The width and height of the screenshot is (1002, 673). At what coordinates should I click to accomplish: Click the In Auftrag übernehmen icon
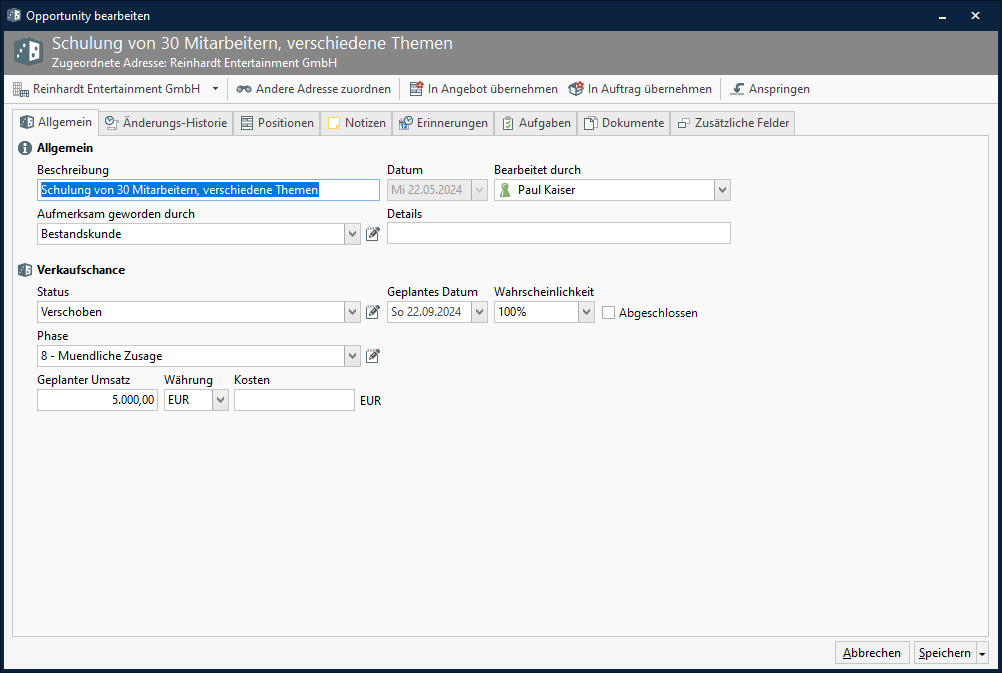(576, 89)
